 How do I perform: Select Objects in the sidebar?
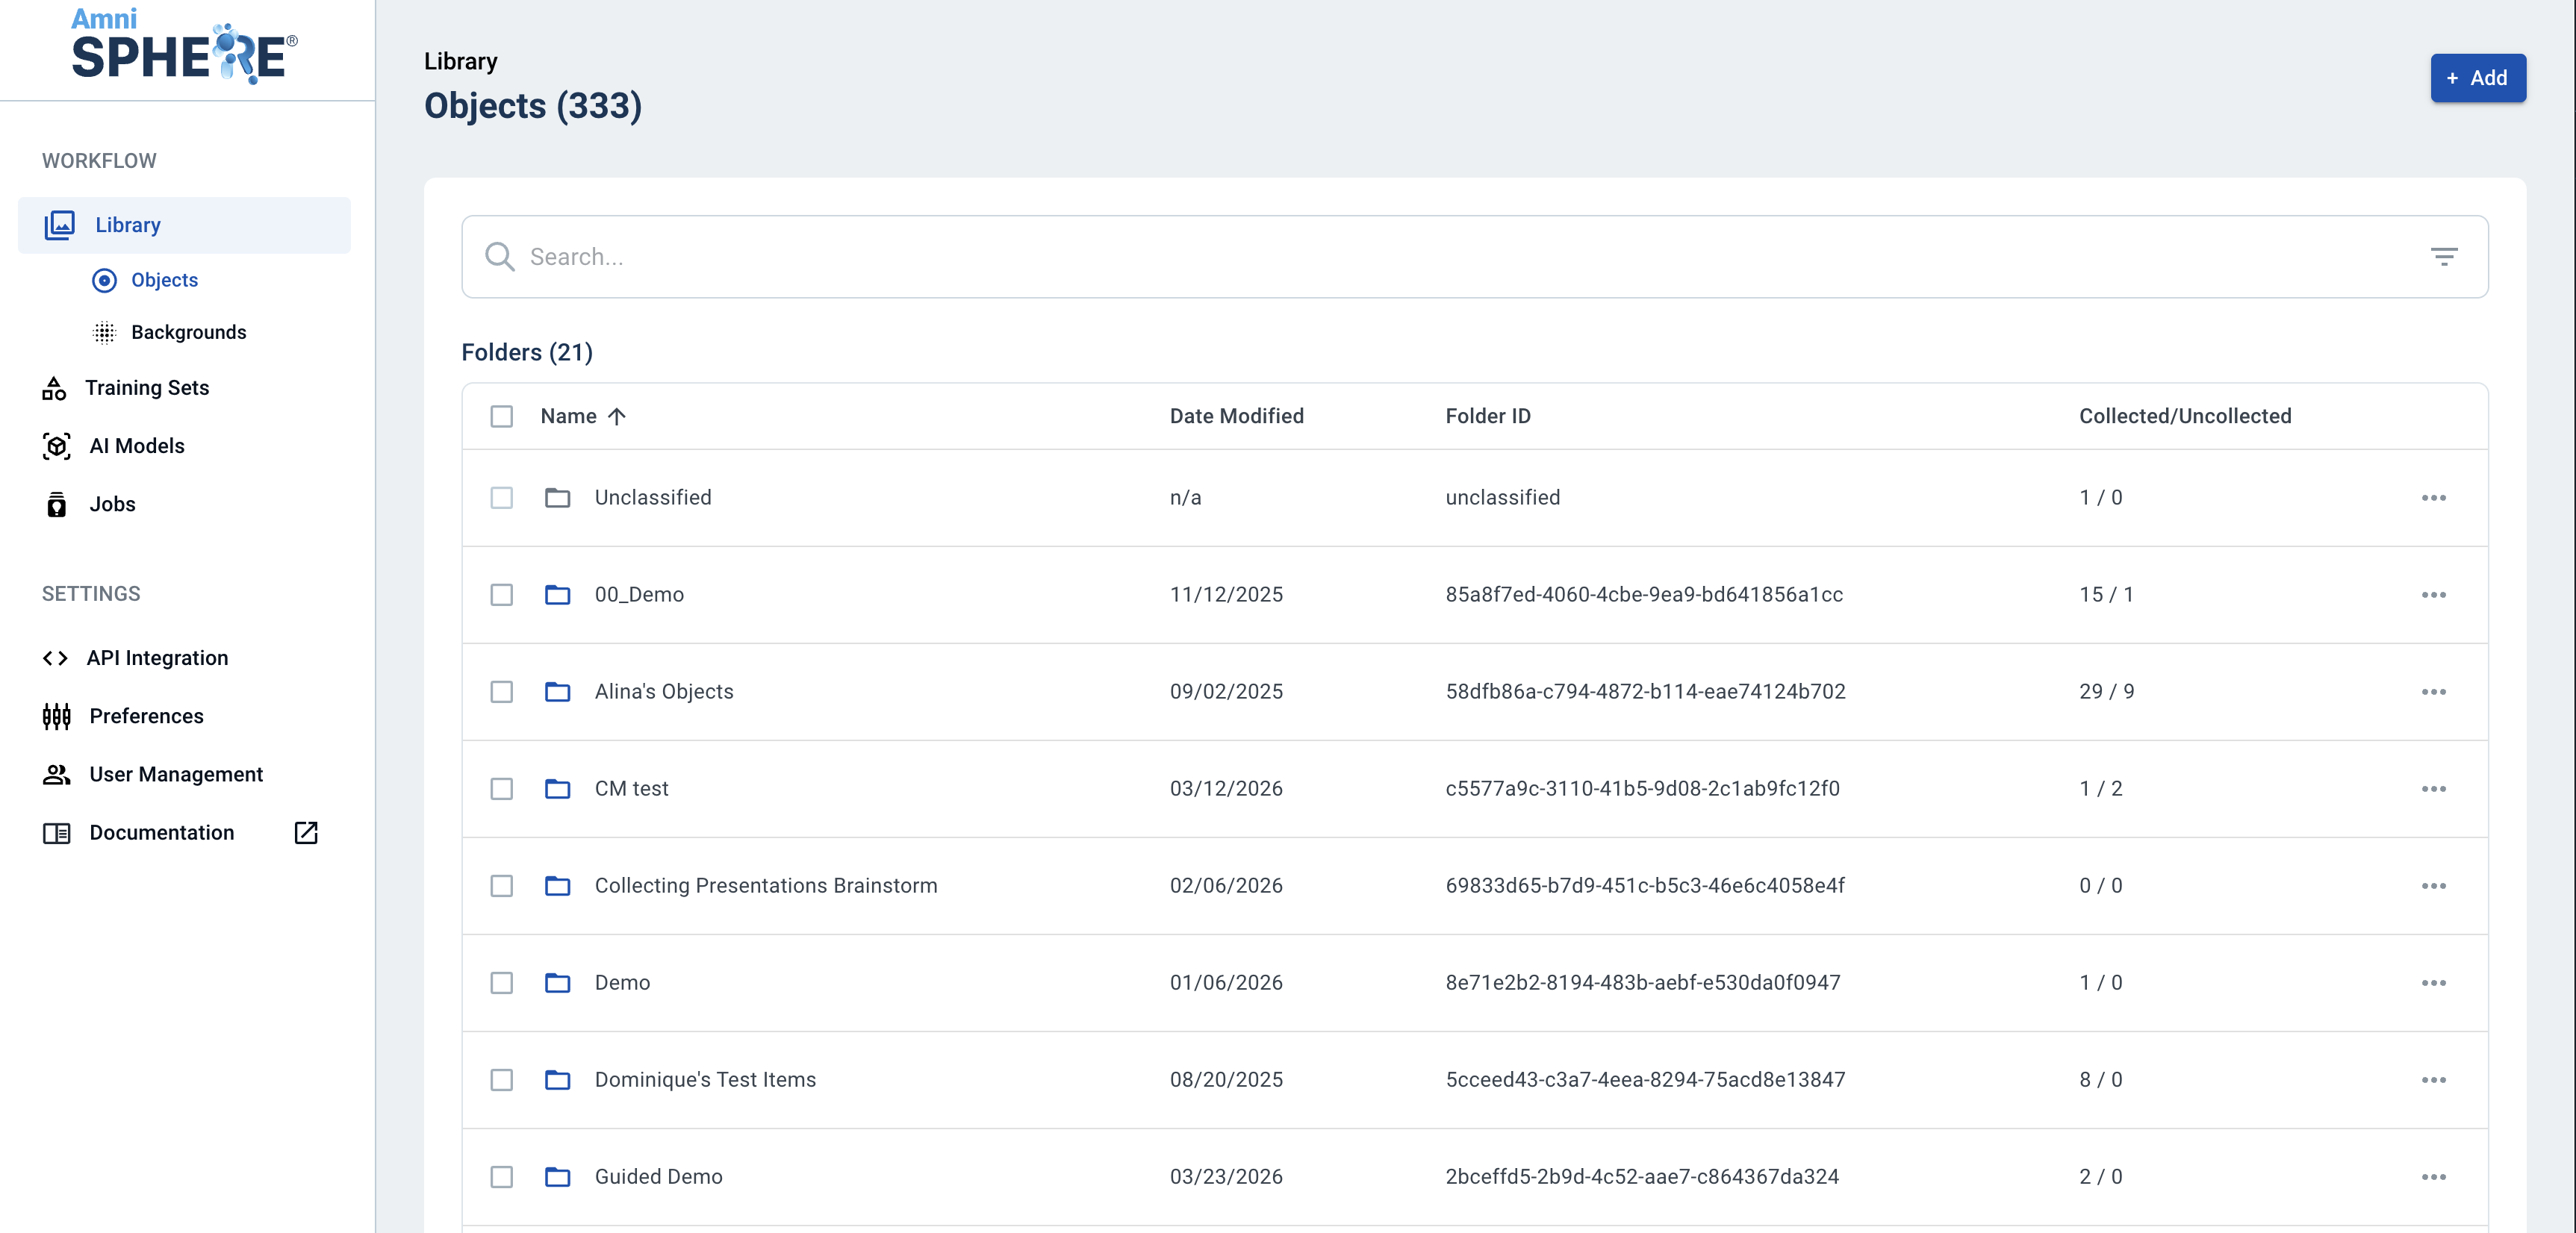164,280
